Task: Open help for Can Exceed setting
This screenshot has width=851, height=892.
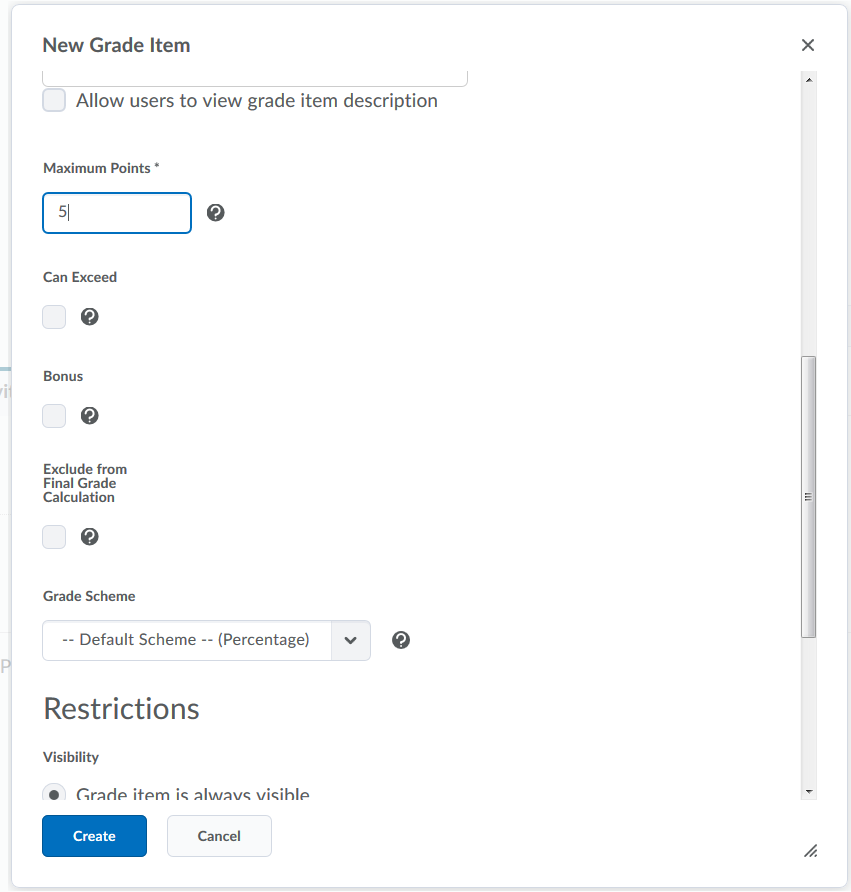Action: (89, 316)
